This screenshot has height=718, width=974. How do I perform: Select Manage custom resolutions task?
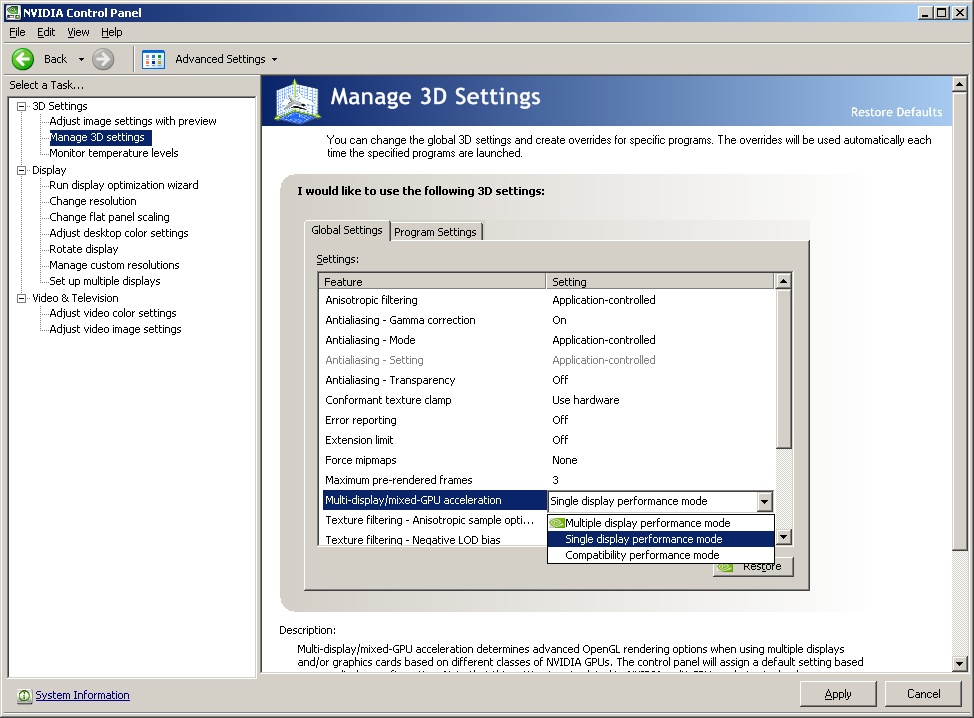click(x=114, y=265)
